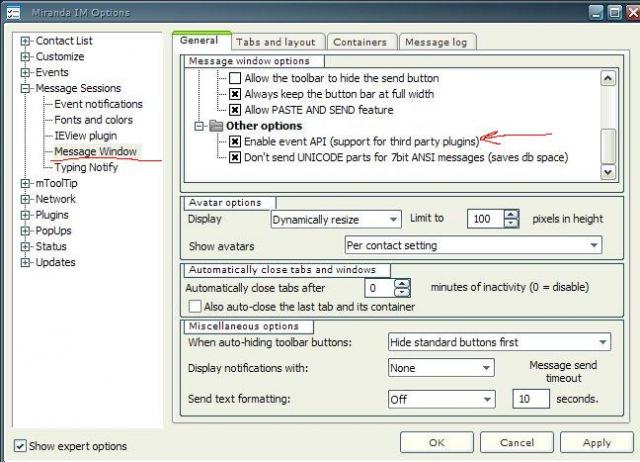
Task: Decrease the auto-close minutes value
Action: tap(402, 292)
